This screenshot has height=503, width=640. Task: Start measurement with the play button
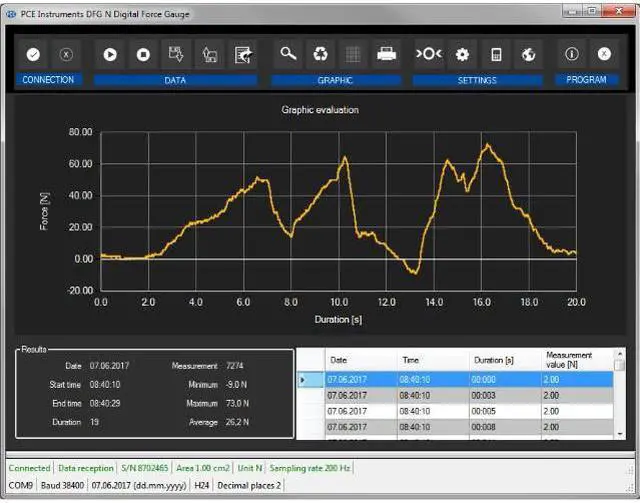(x=110, y=55)
